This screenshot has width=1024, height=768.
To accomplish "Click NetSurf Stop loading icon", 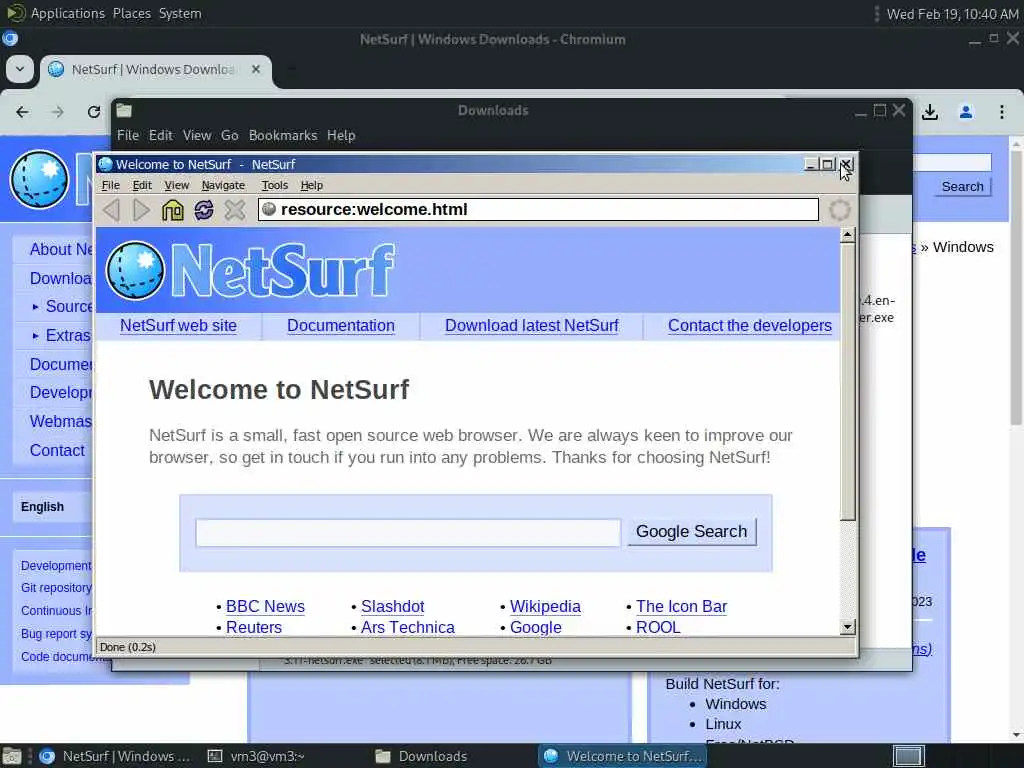I will 235,210.
